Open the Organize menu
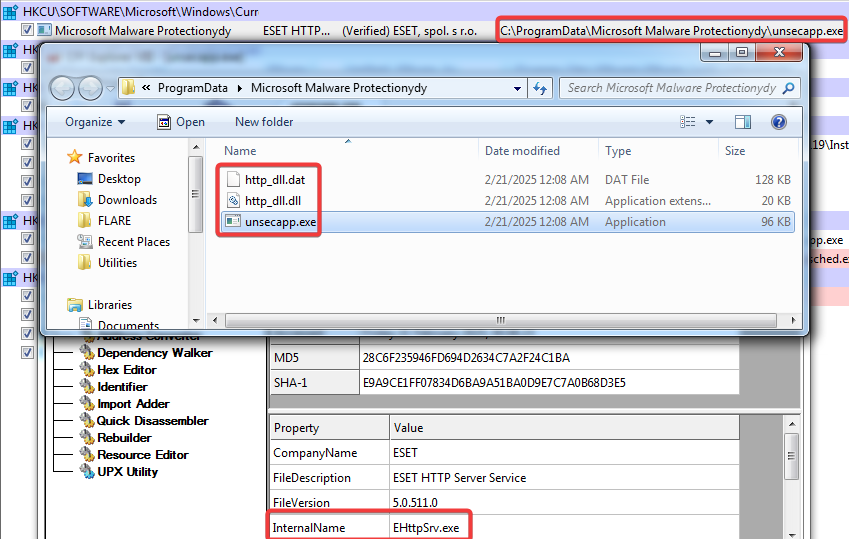The image size is (849, 539). tap(95, 122)
